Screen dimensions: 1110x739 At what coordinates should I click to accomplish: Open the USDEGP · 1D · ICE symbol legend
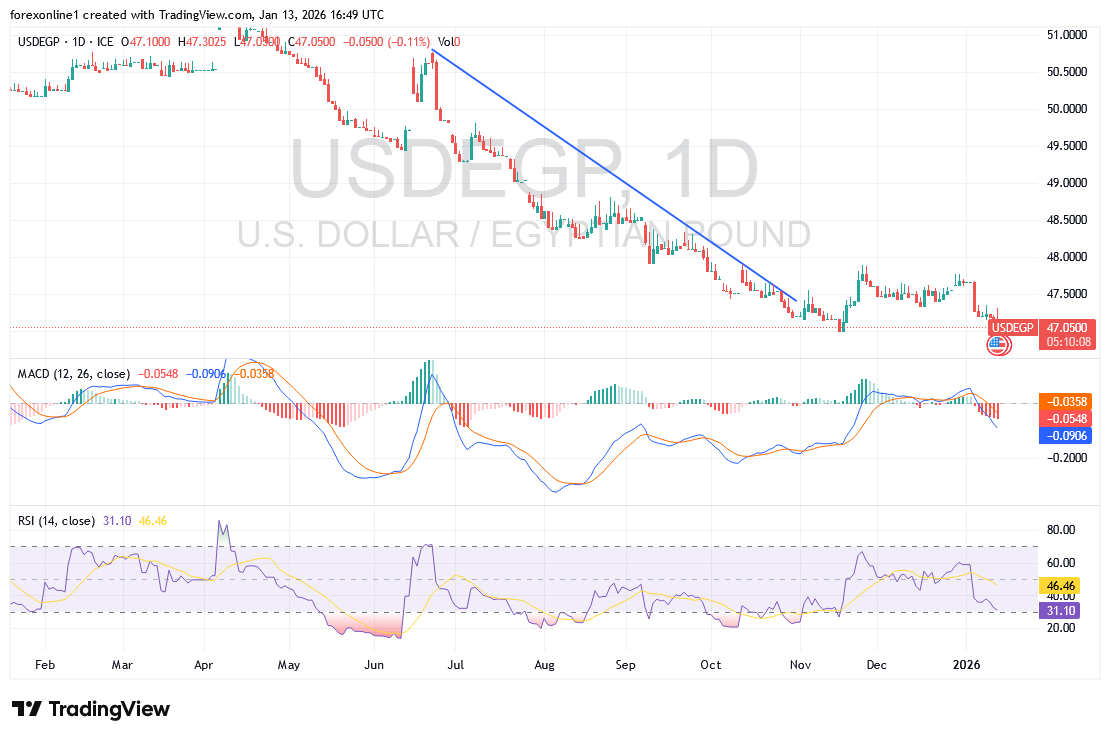point(67,42)
